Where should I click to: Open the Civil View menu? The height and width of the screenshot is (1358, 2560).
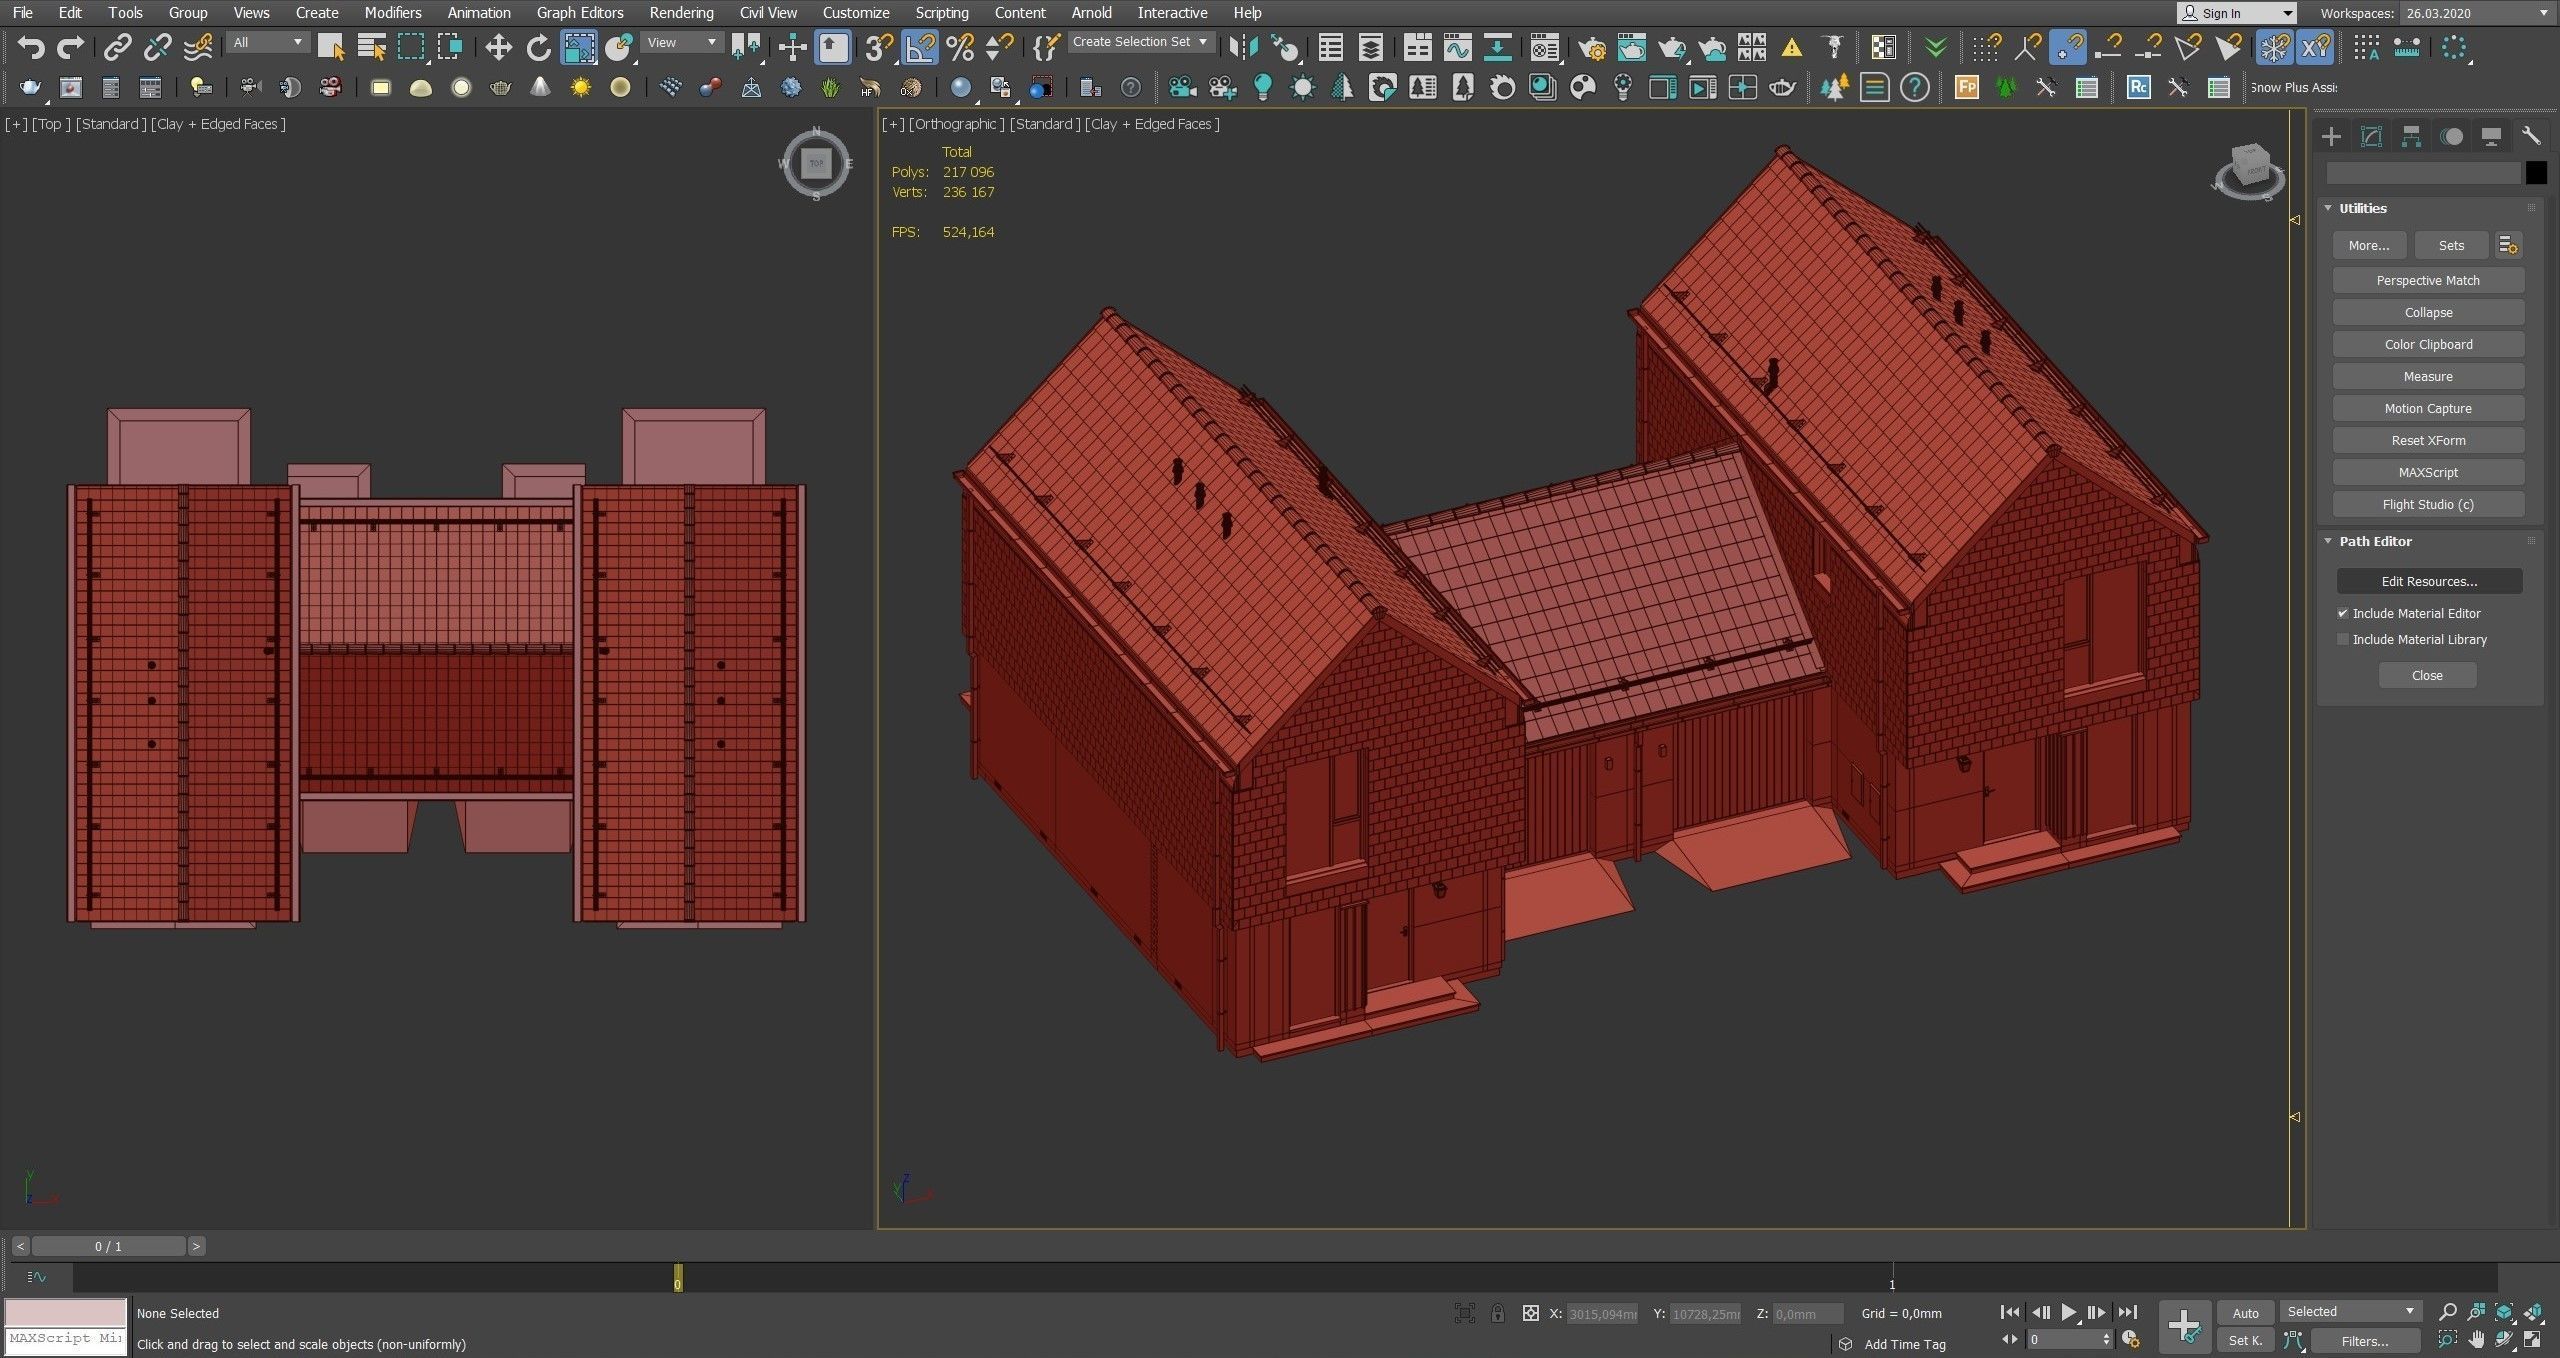768,13
